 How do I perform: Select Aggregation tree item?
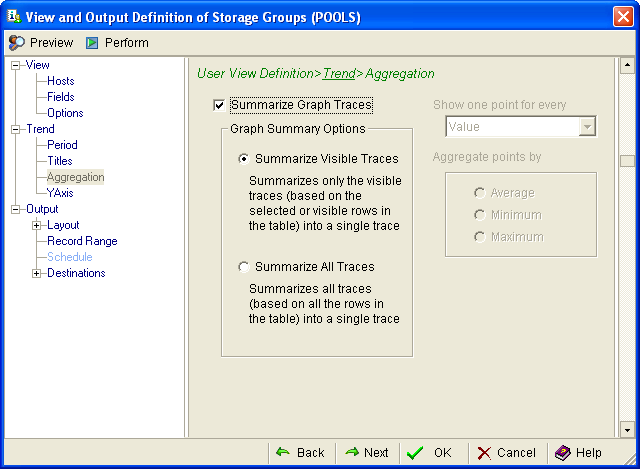pos(76,177)
